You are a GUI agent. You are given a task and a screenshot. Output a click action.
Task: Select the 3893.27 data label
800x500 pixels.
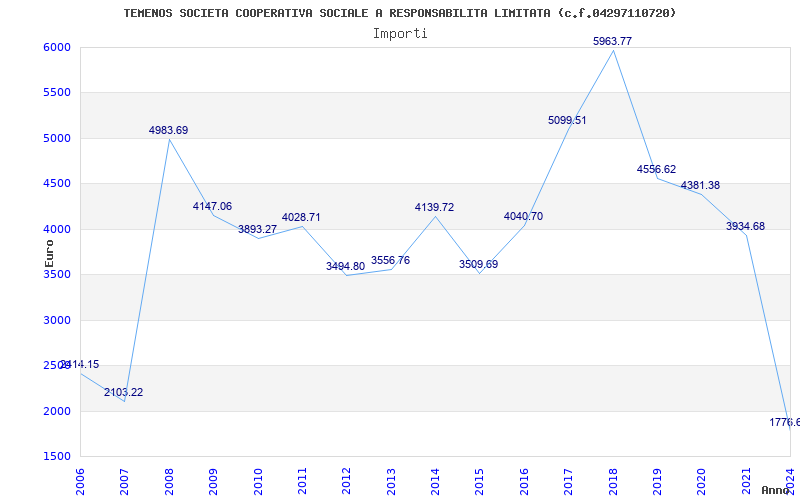pyautogui.click(x=257, y=229)
